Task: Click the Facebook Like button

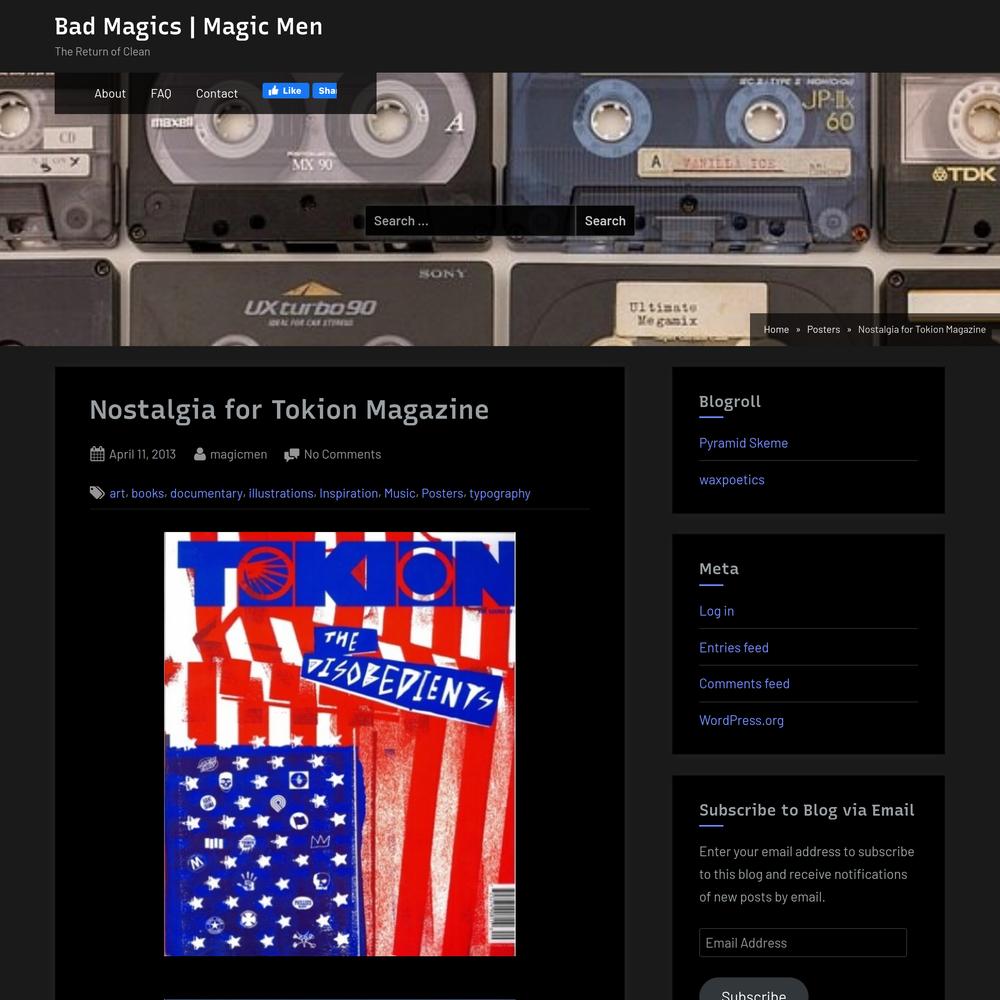Action: click(286, 91)
